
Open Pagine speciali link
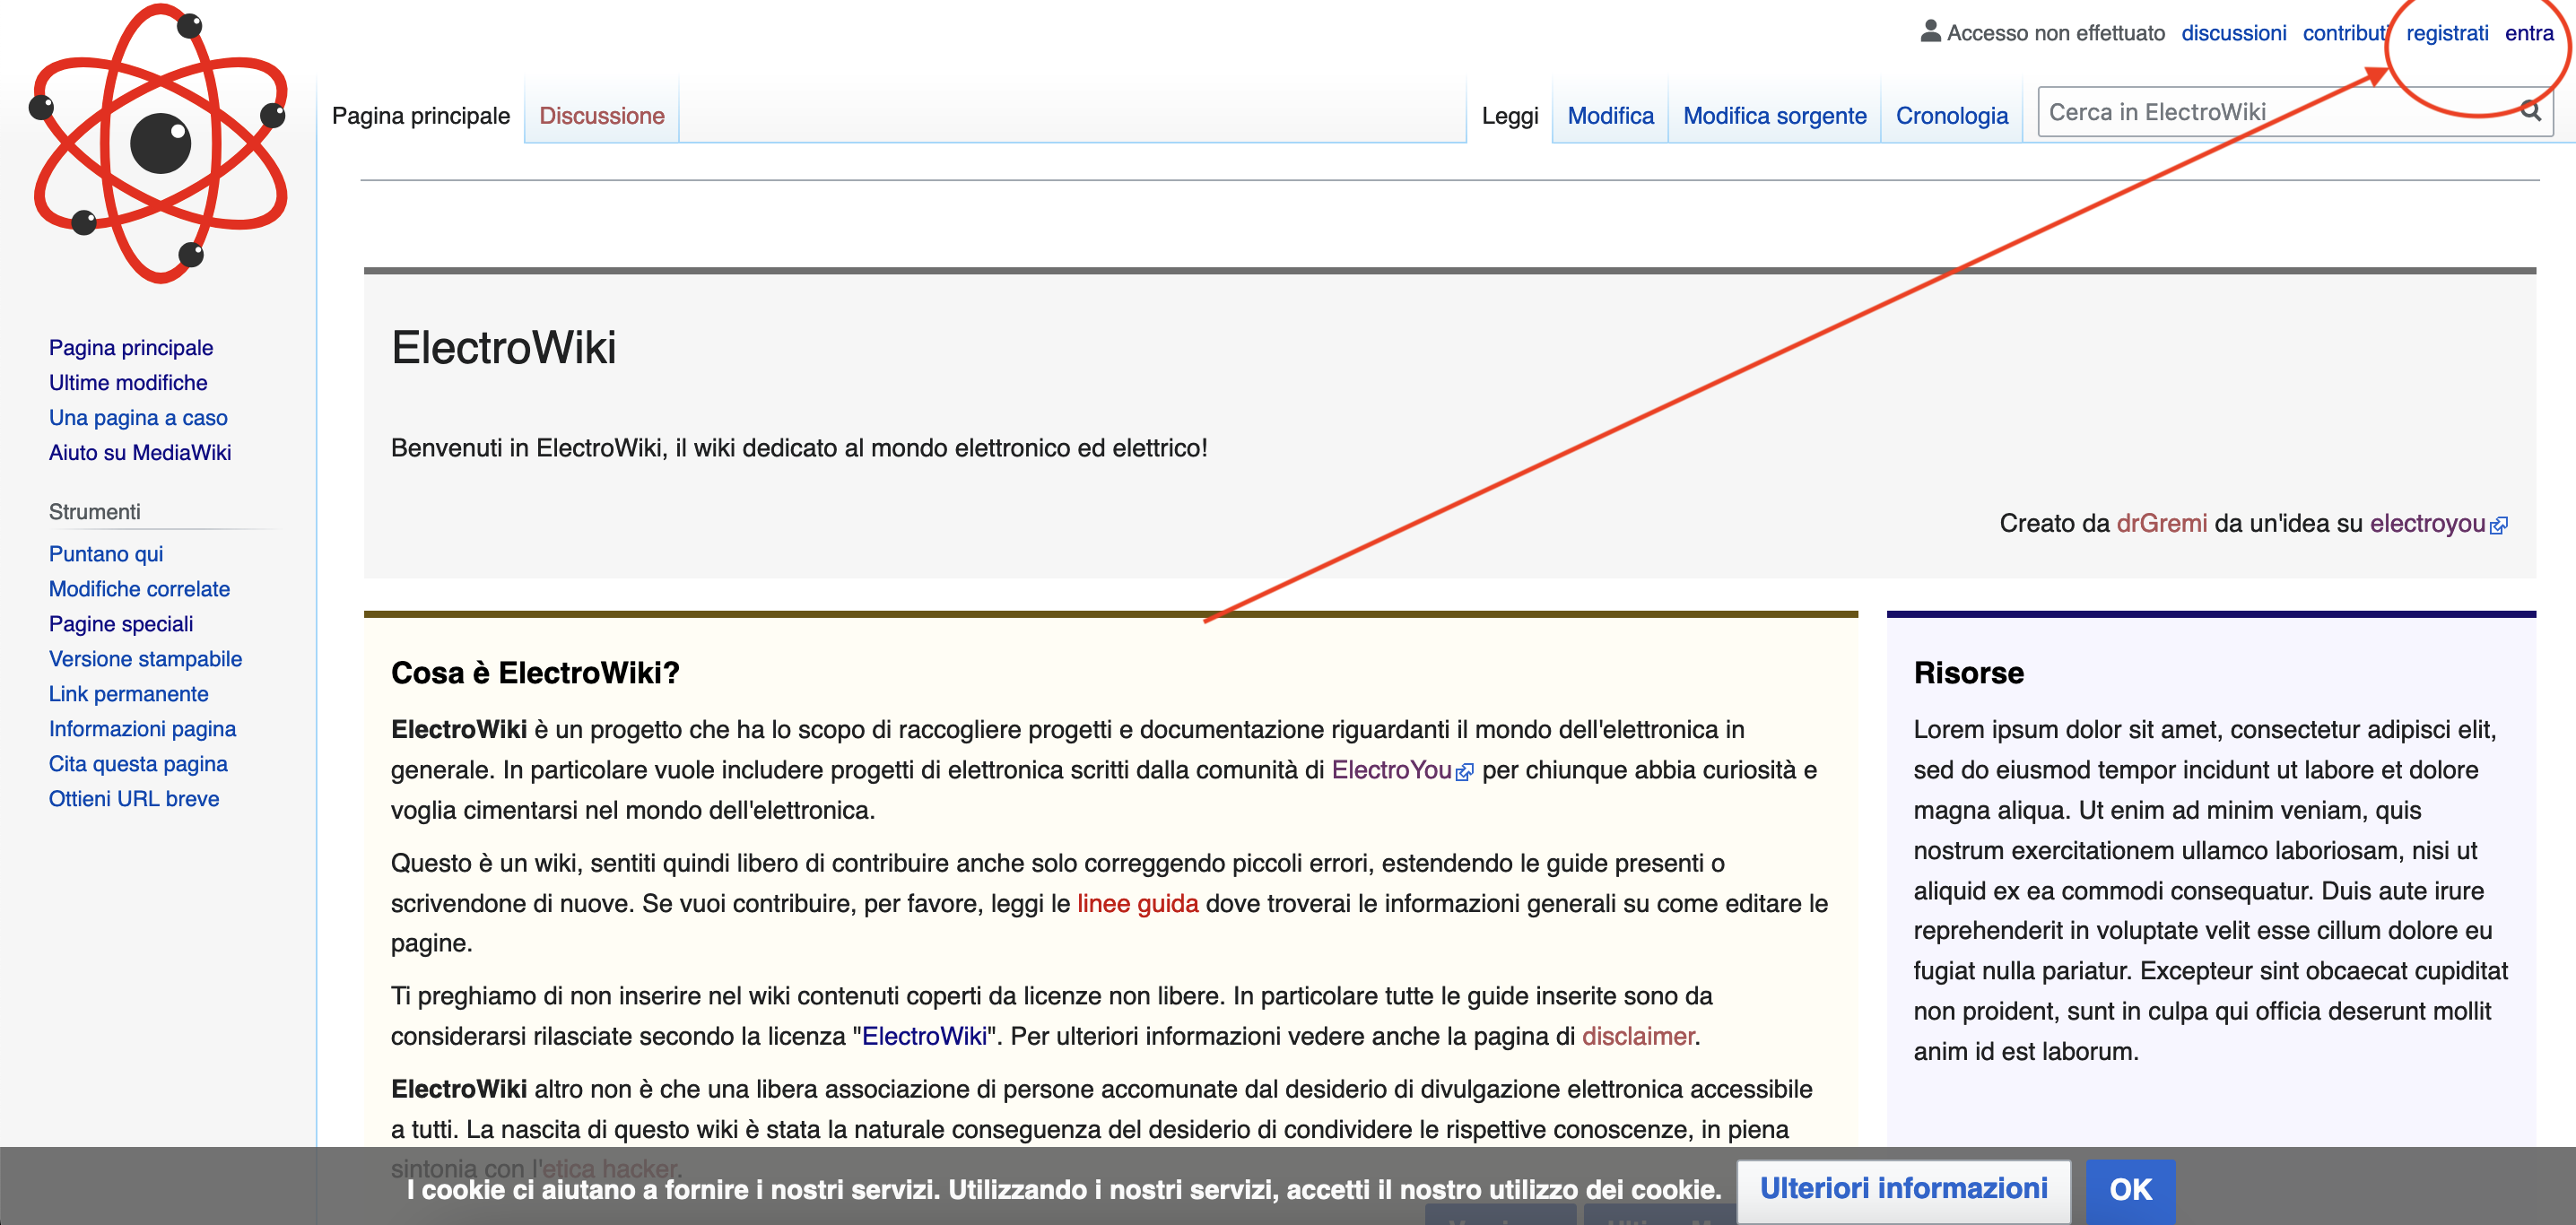(121, 624)
